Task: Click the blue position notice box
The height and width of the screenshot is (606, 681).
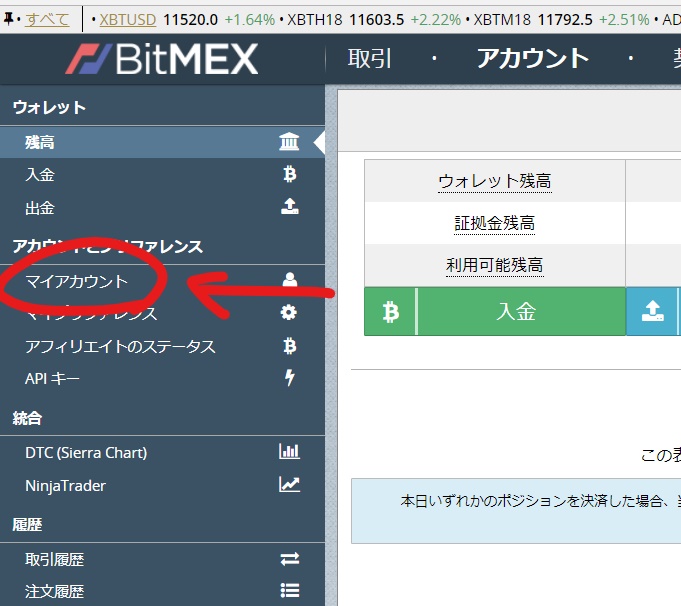Action: (x=516, y=511)
